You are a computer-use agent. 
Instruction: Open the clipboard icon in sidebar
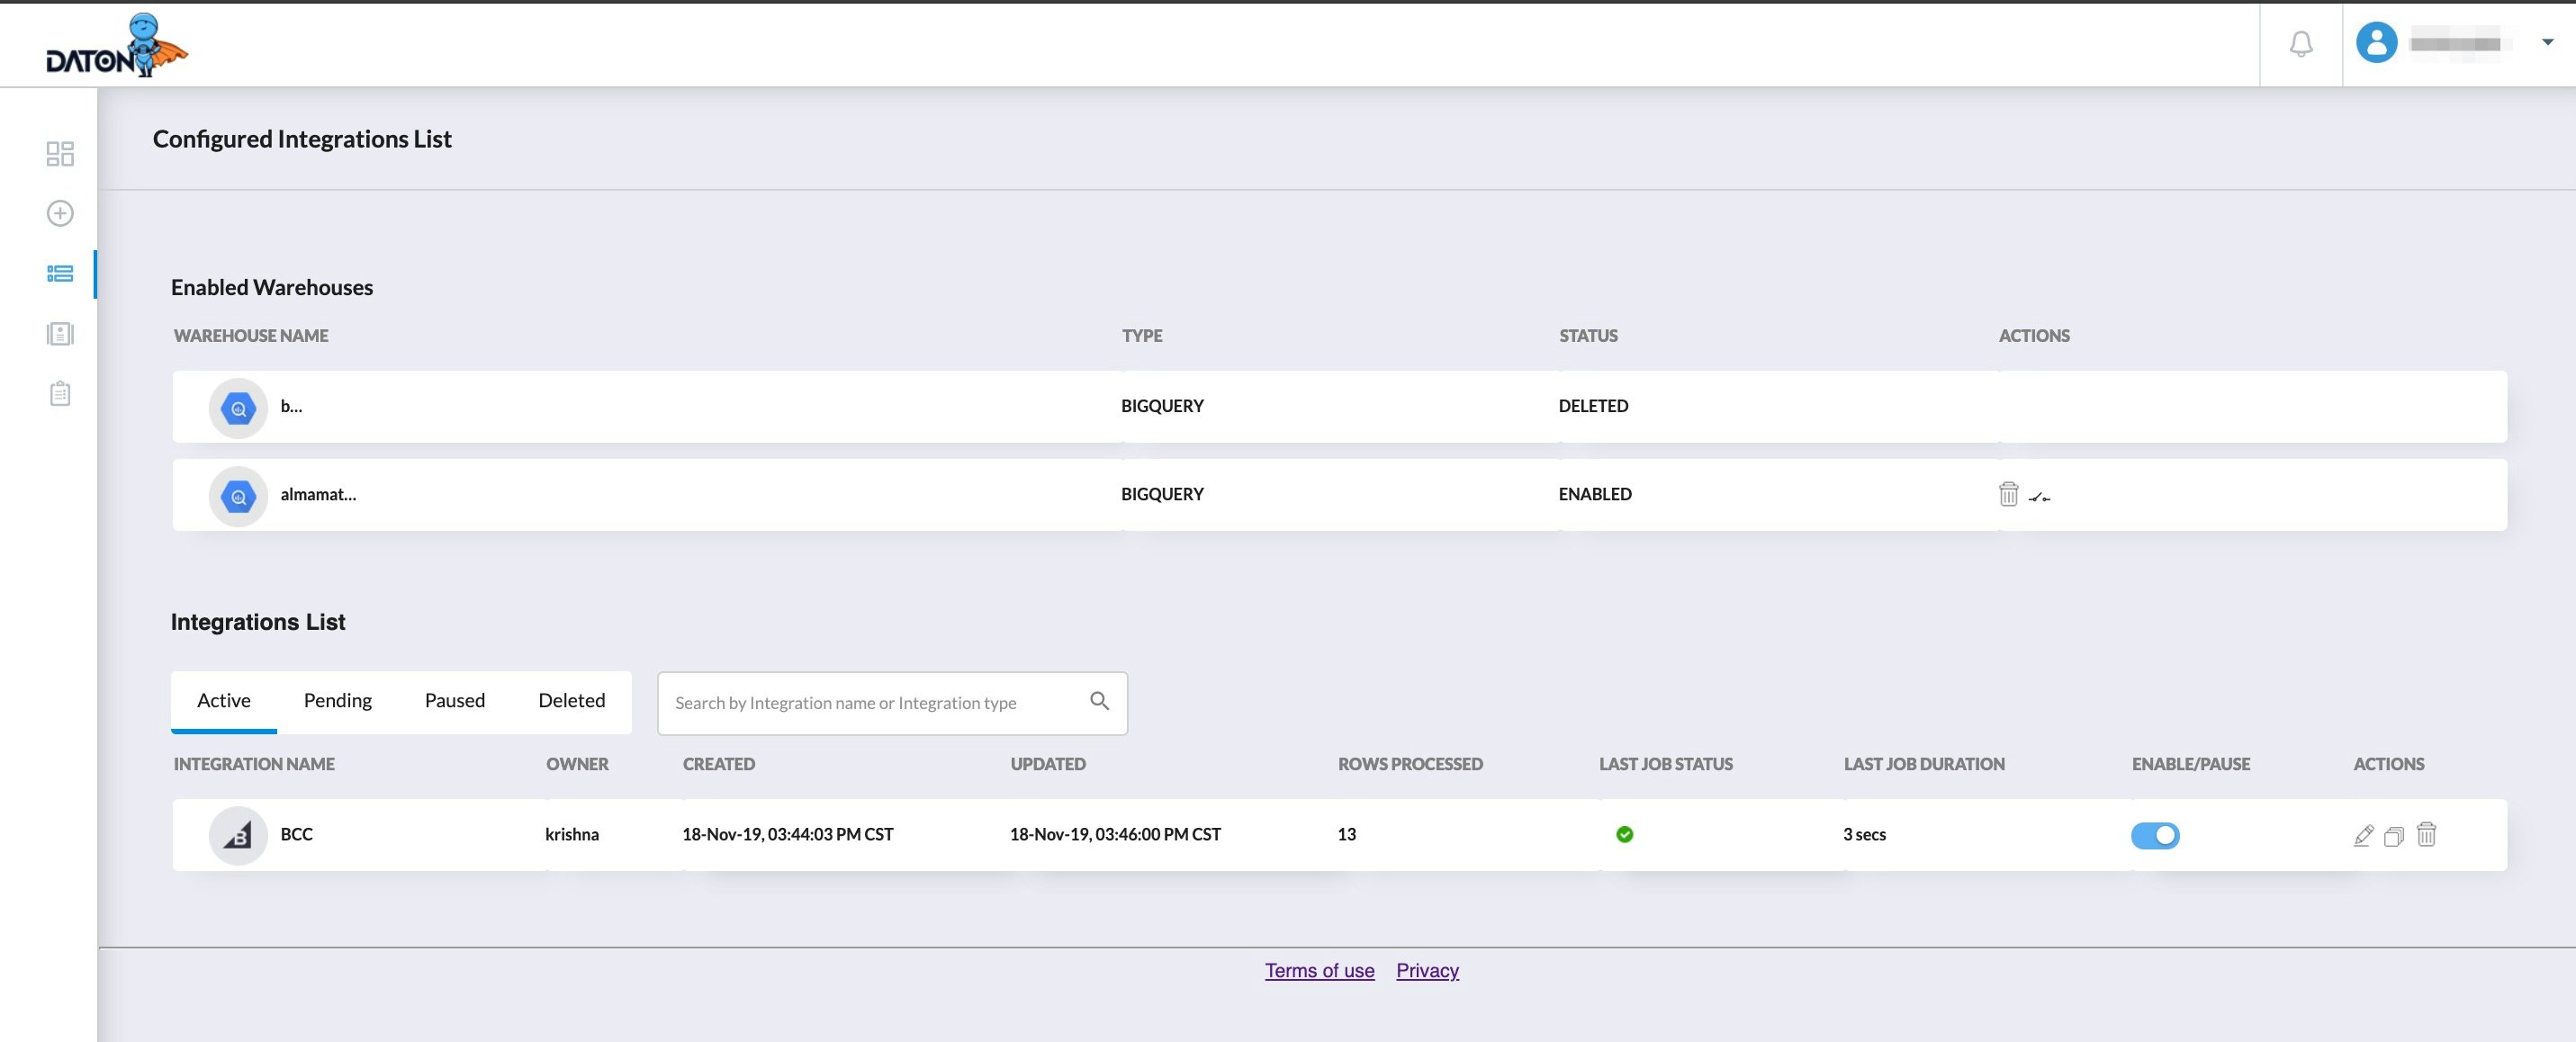click(60, 394)
